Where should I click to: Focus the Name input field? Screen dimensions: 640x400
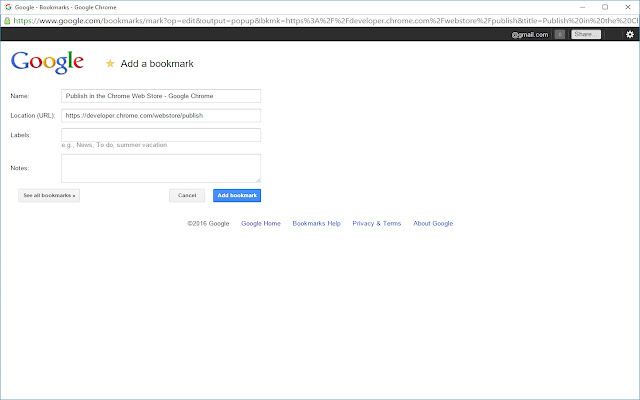[x=161, y=96]
